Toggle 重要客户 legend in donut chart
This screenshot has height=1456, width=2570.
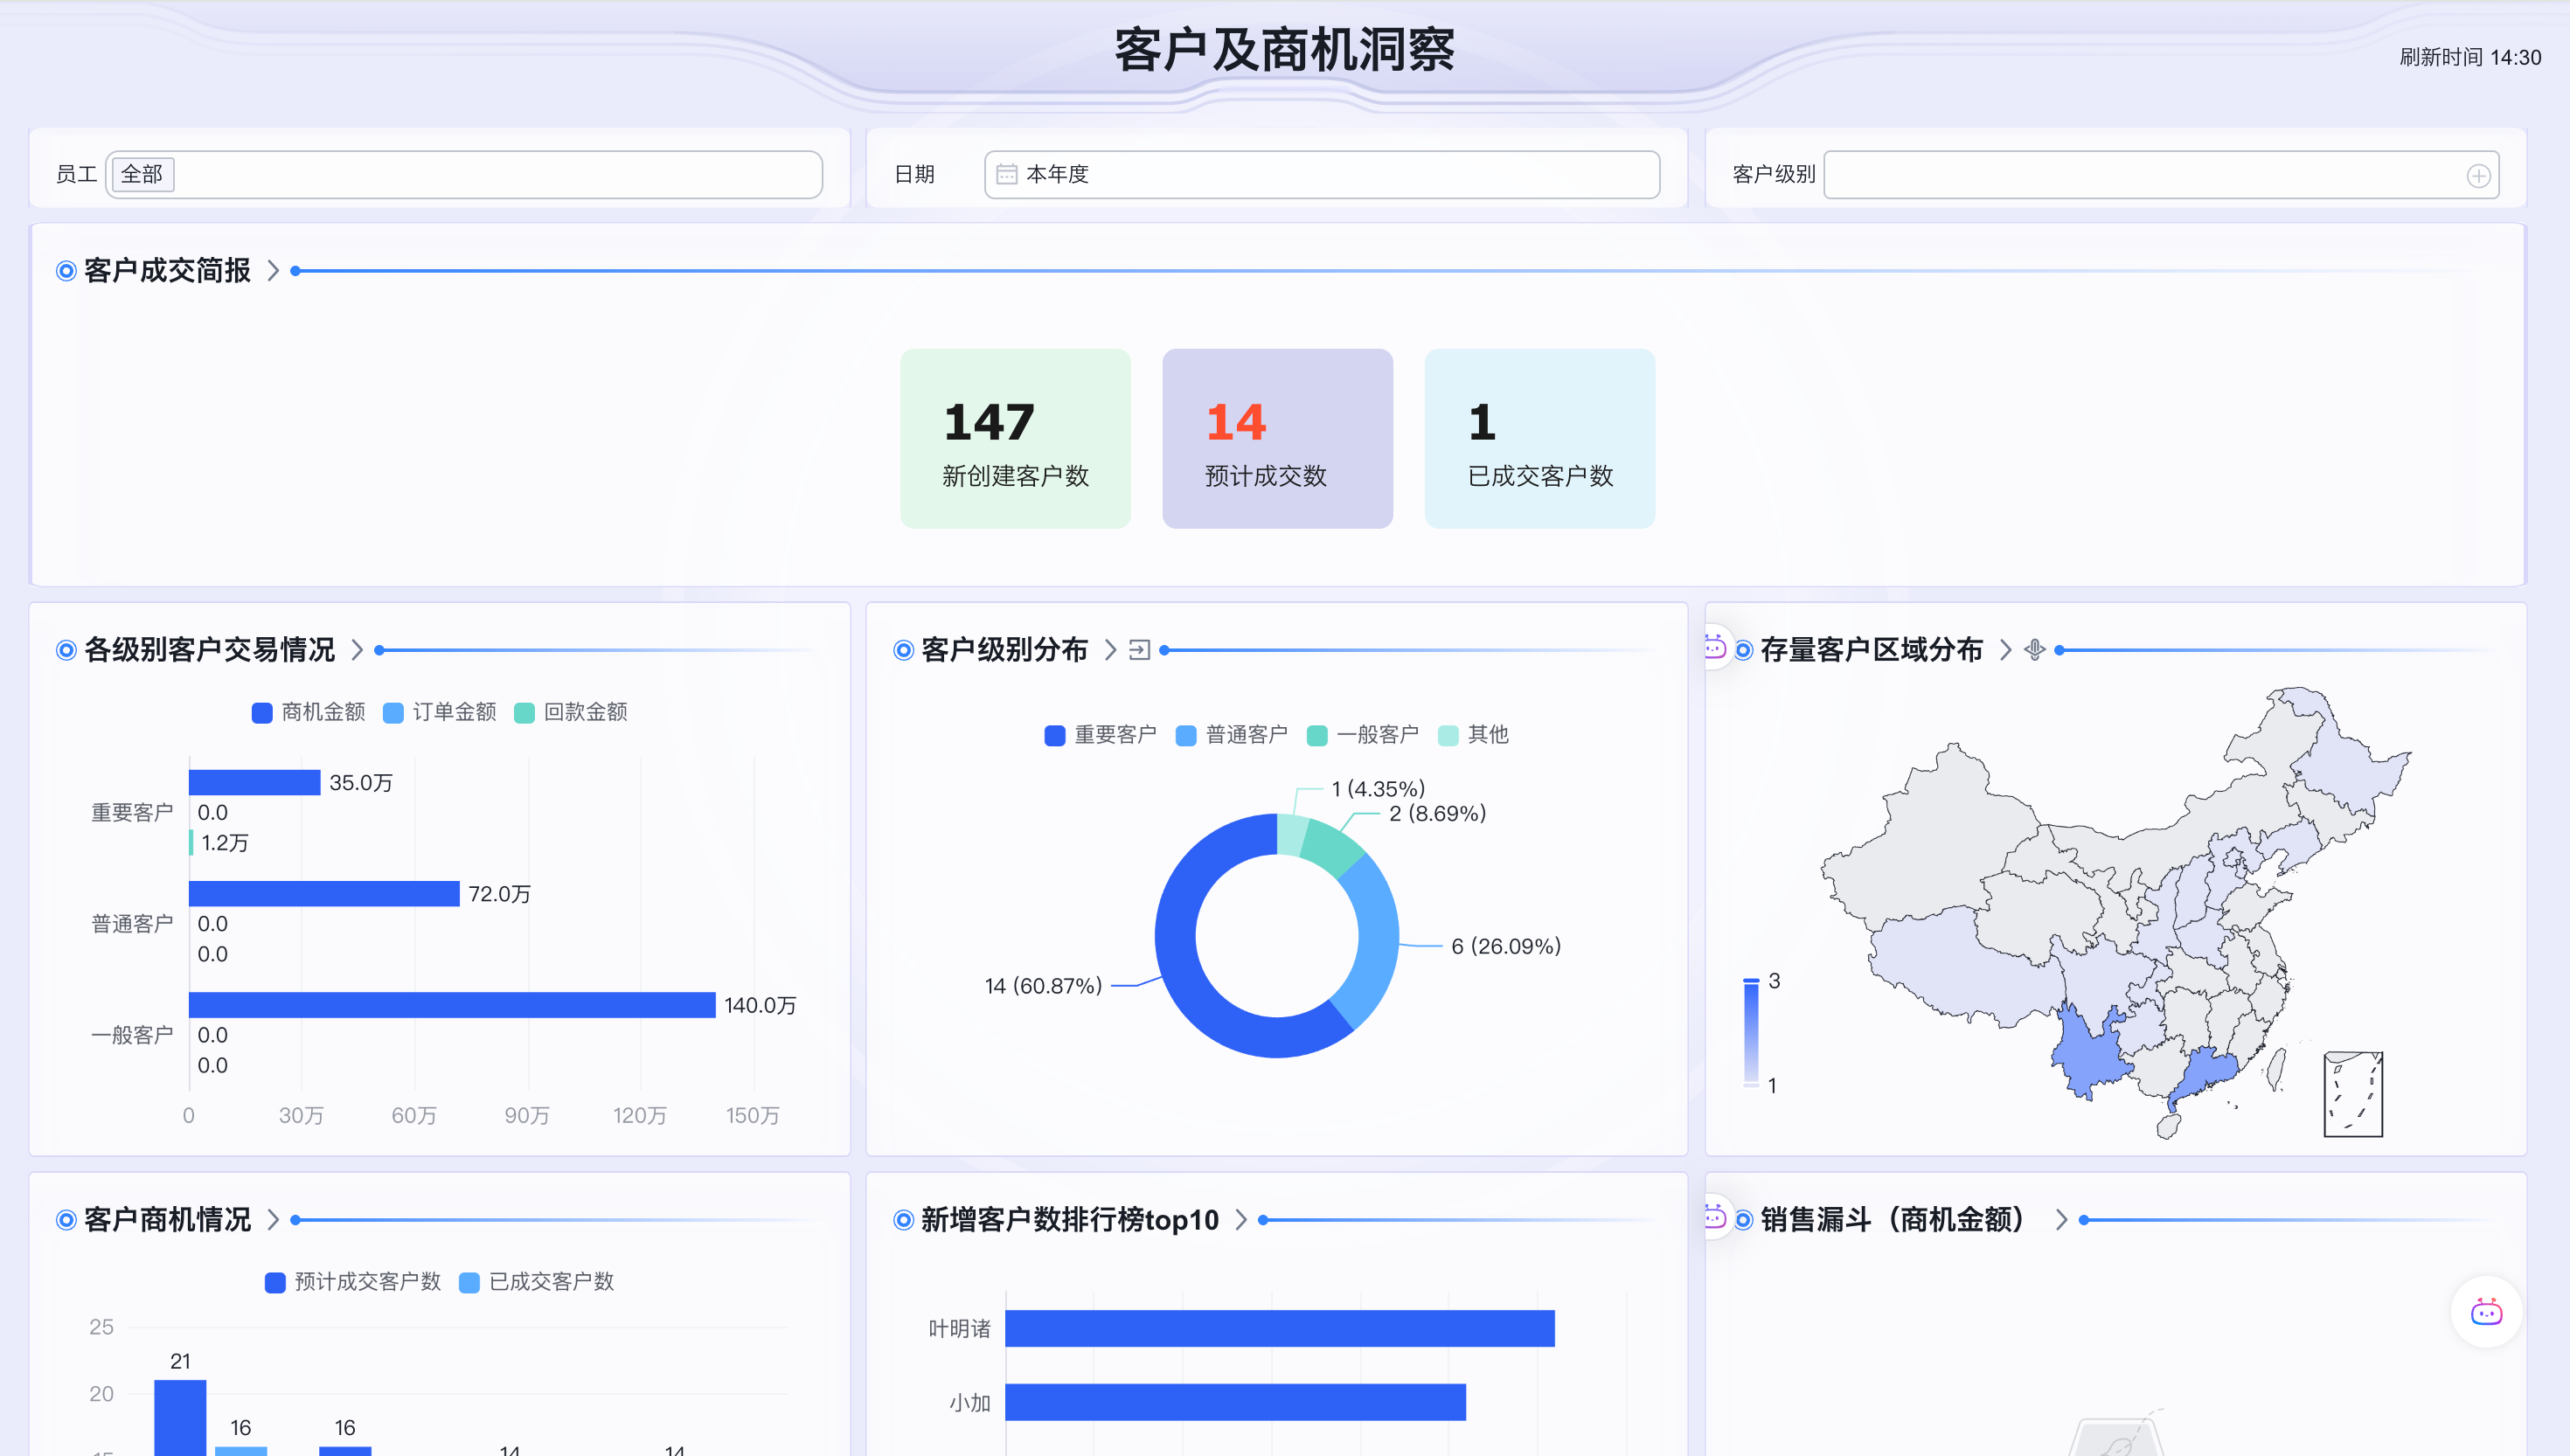tap(1100, 735)
